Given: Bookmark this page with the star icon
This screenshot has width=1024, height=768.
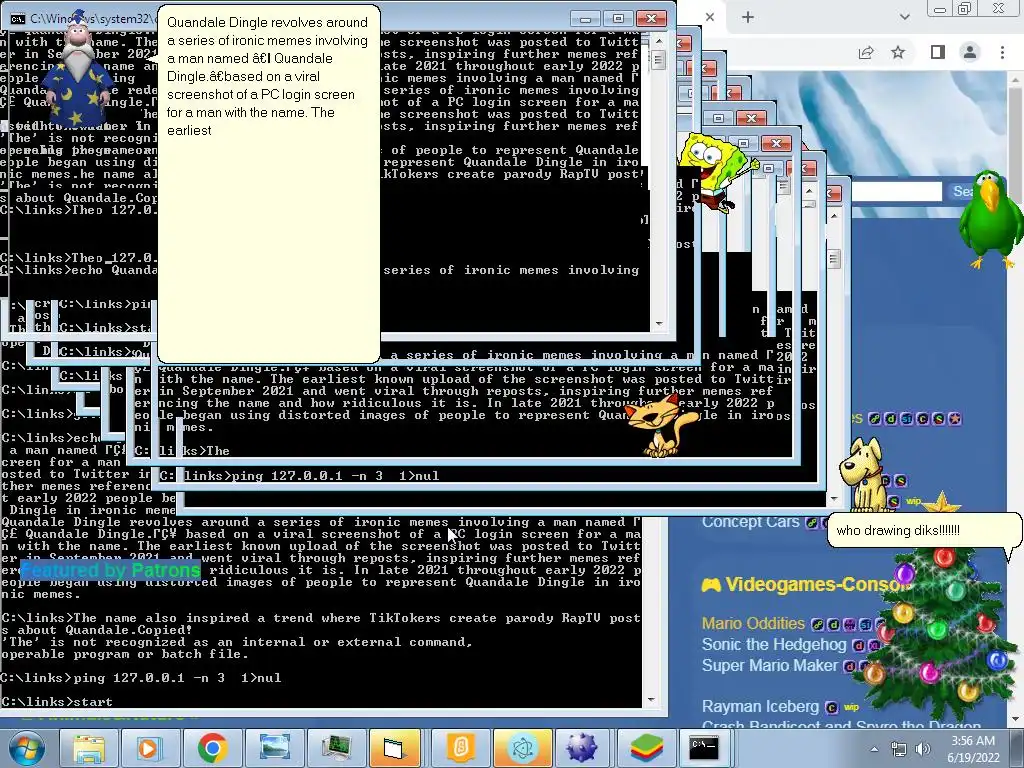Looking at the screenshot, I should pyautogui.click(x=899, y=52).
